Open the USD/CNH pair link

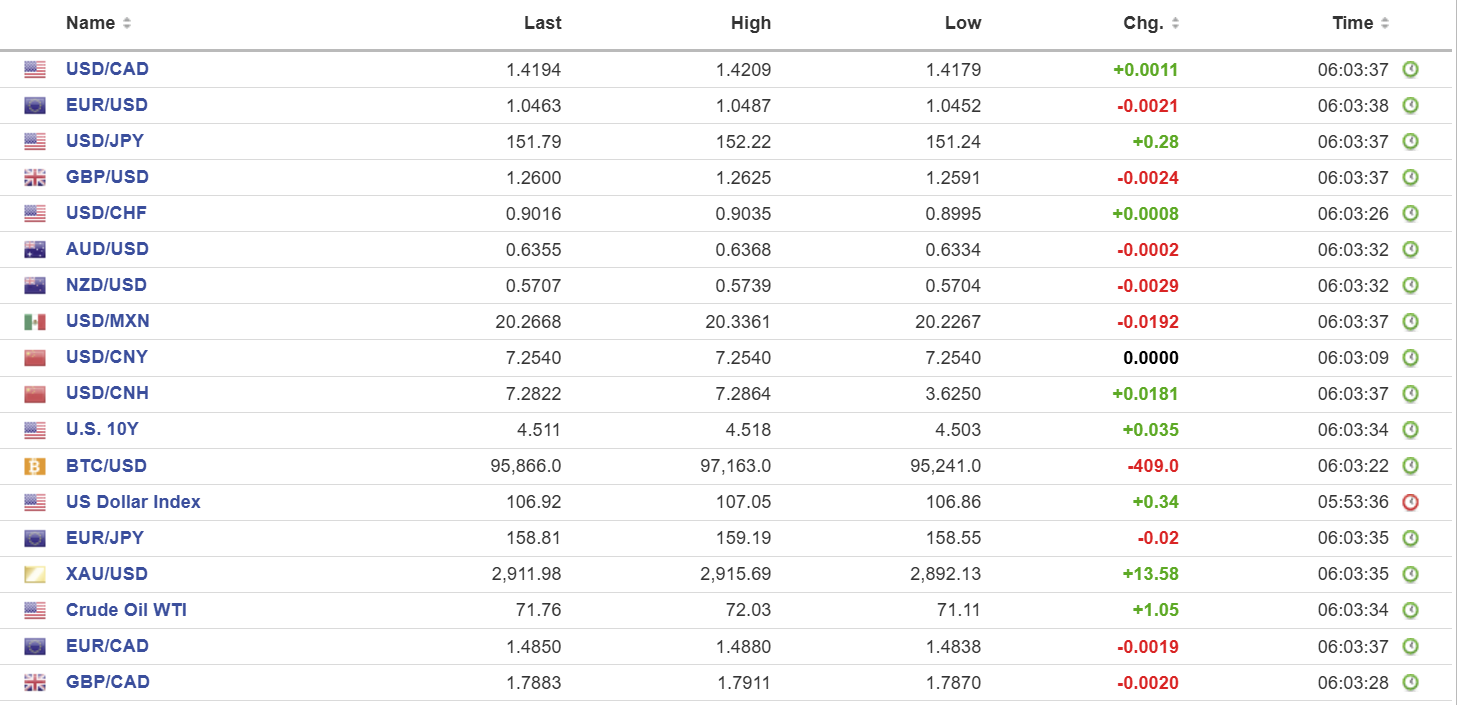[x=107, y=394]
